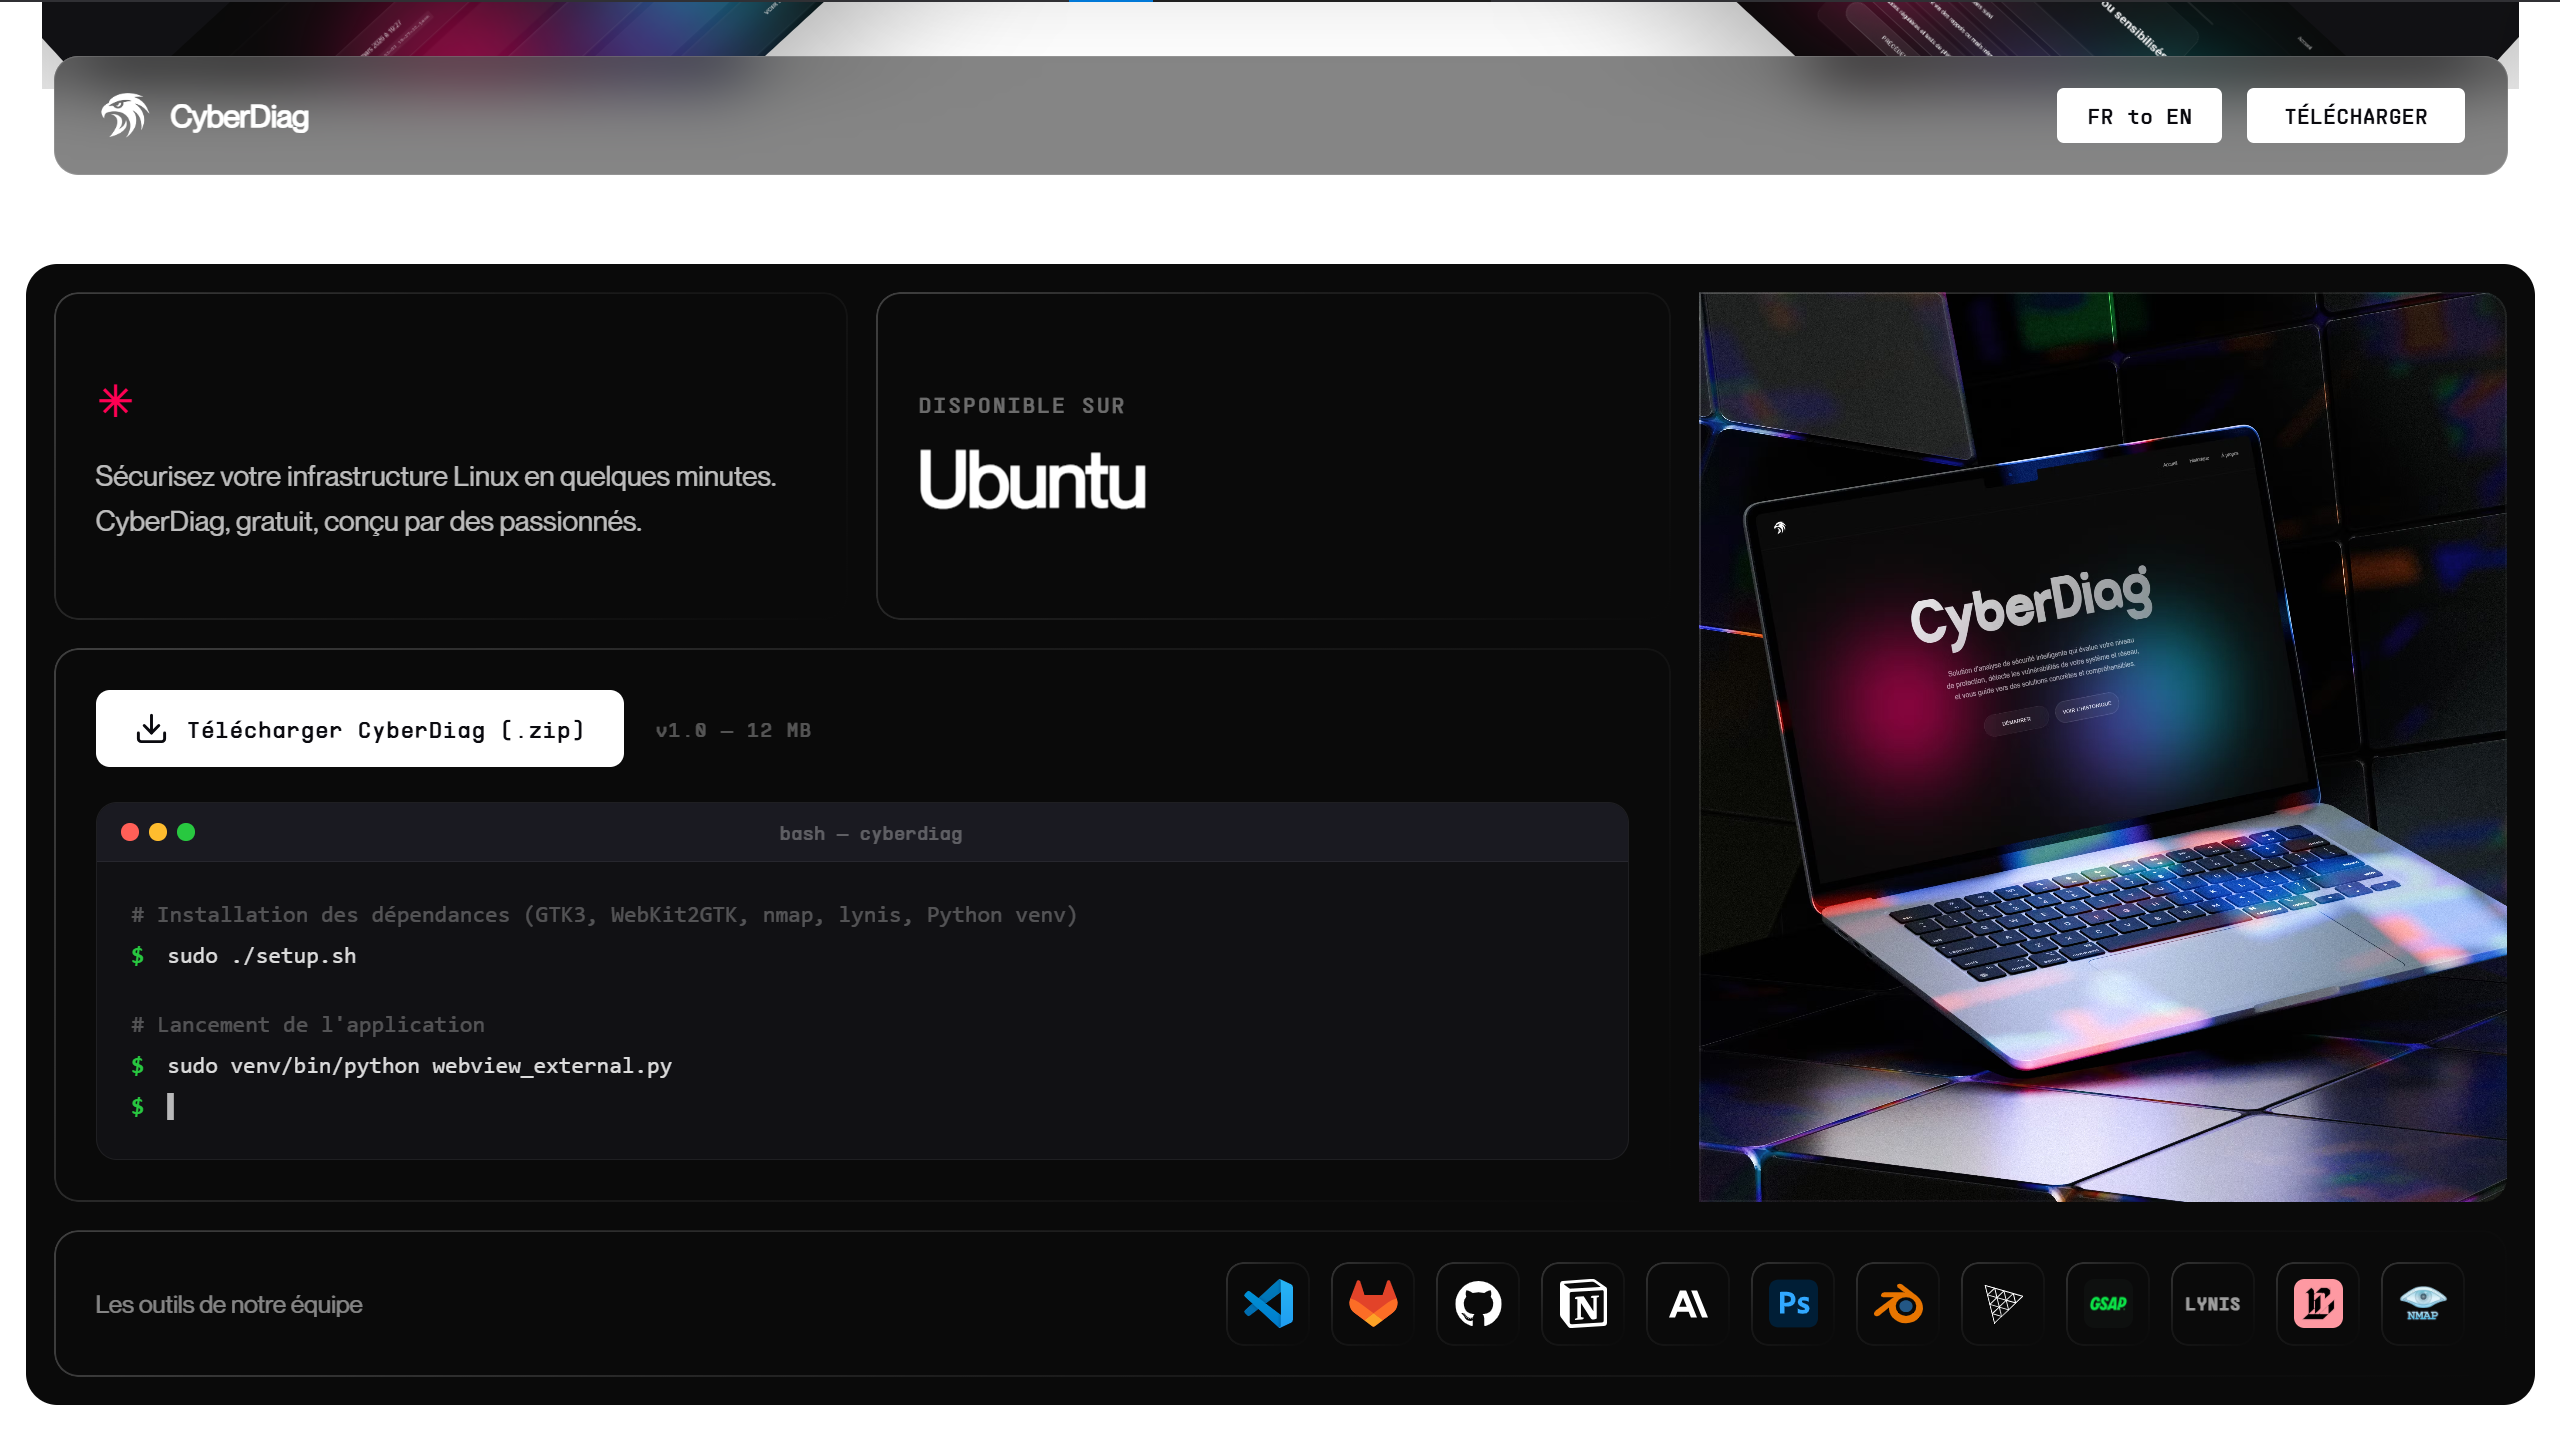
Task: Open the GitHub icon
Action: (1478, 1303)
